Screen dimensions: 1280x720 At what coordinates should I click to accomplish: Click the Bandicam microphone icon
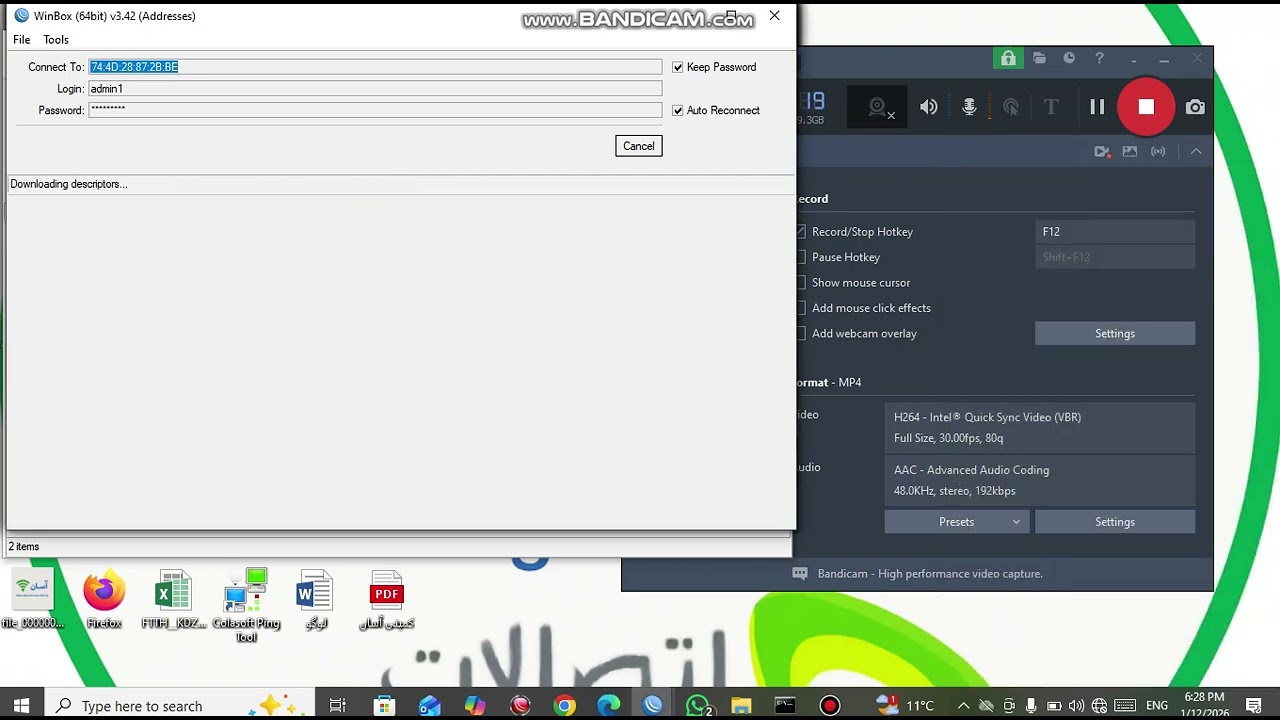click(x=969, y=107)
